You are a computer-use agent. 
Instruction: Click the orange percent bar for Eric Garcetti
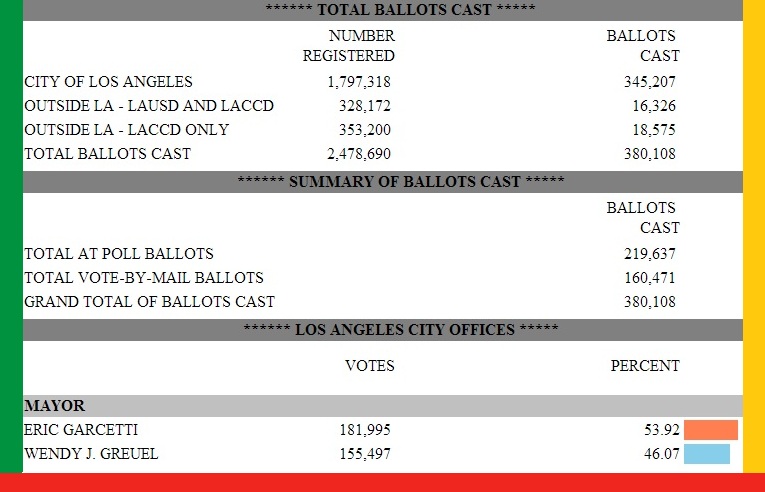[710, 430]
